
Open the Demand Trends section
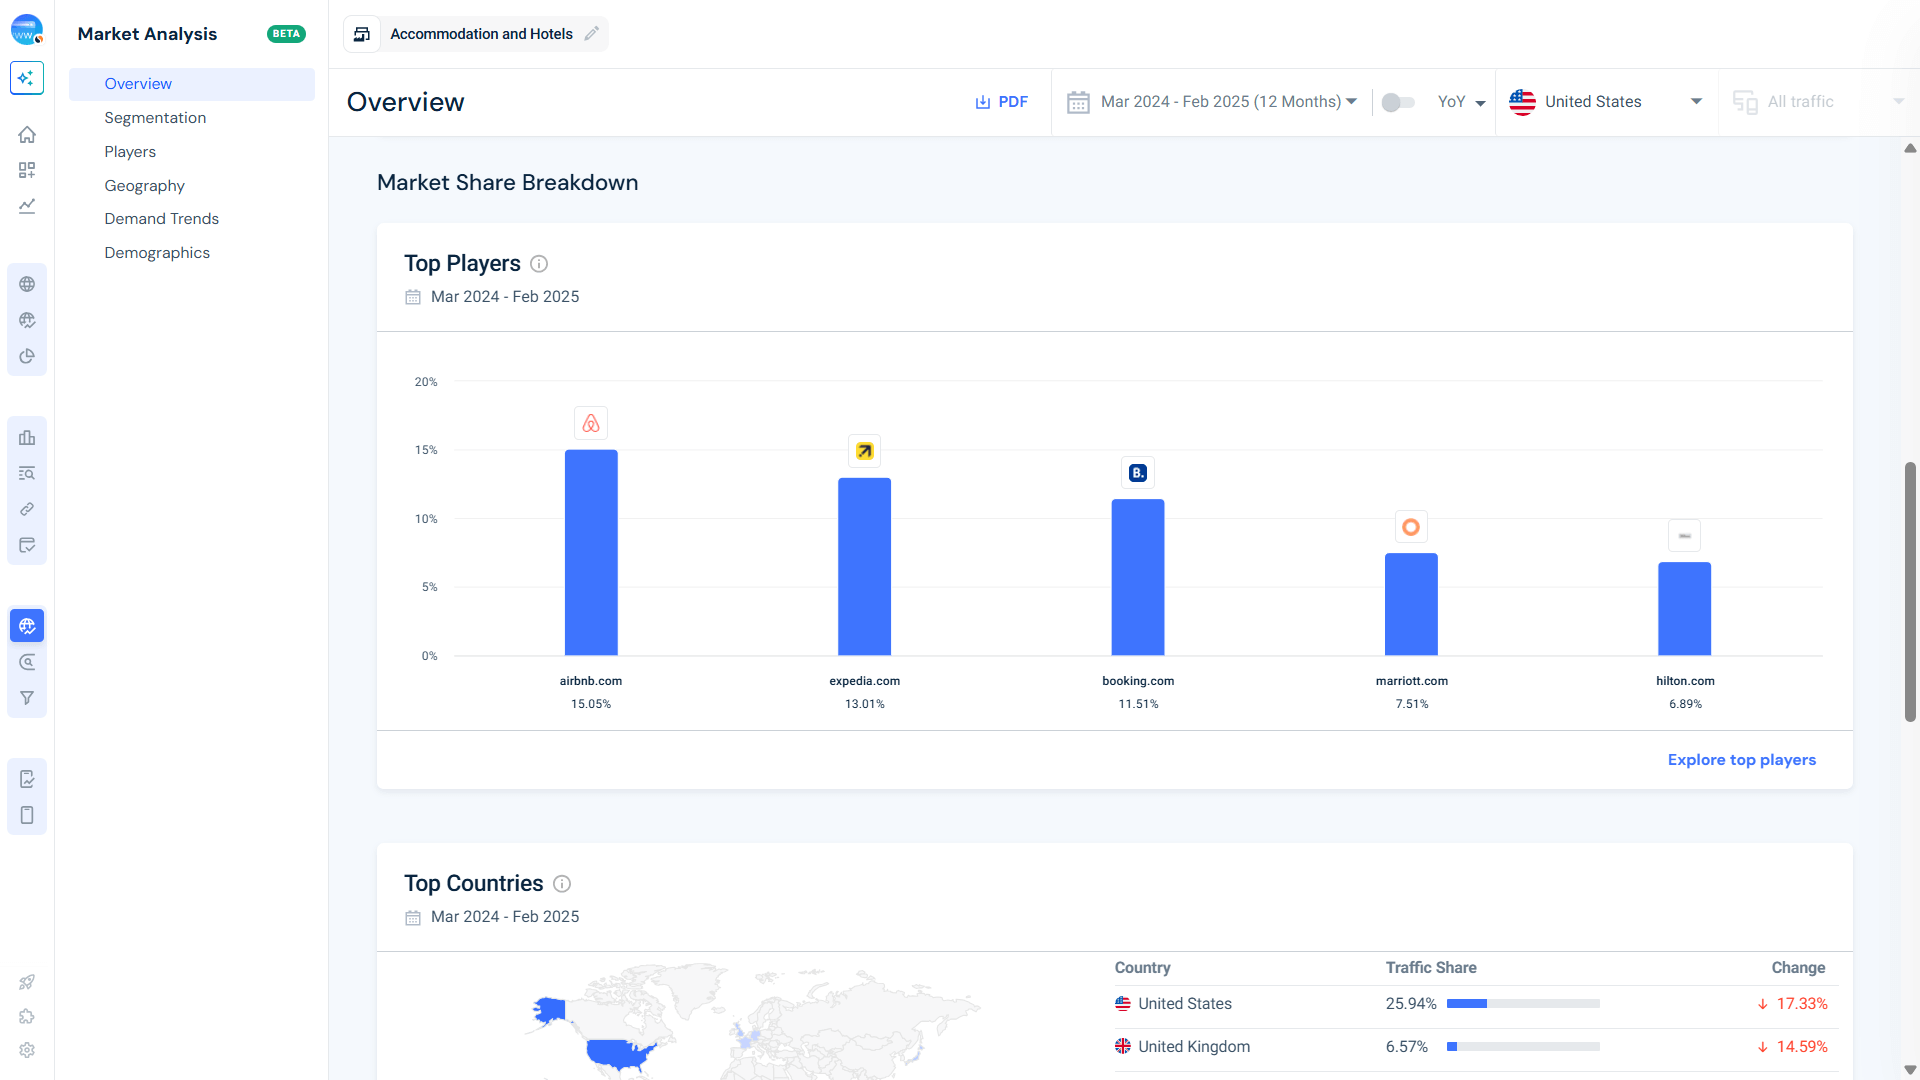[x=161, y=219]
